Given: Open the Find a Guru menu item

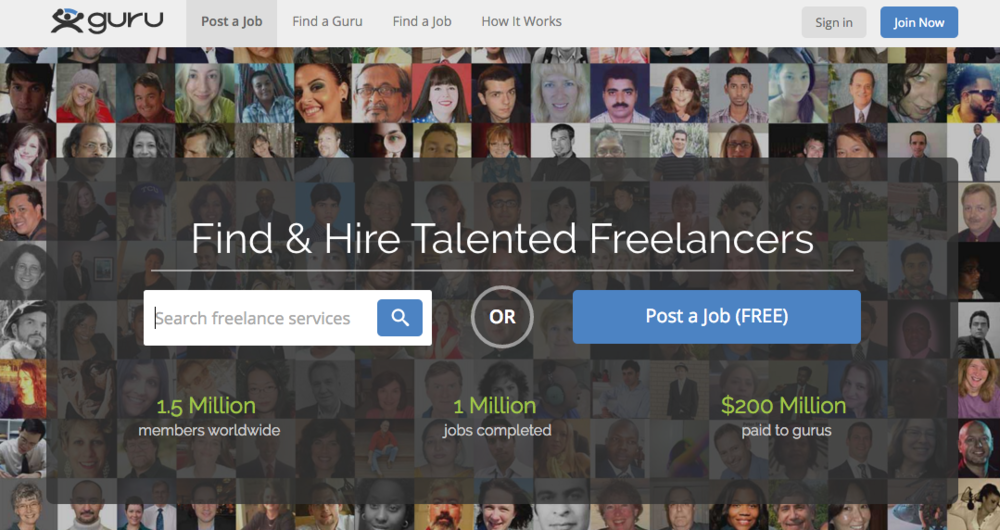Looking at the screenshot, I should [327, 22].
